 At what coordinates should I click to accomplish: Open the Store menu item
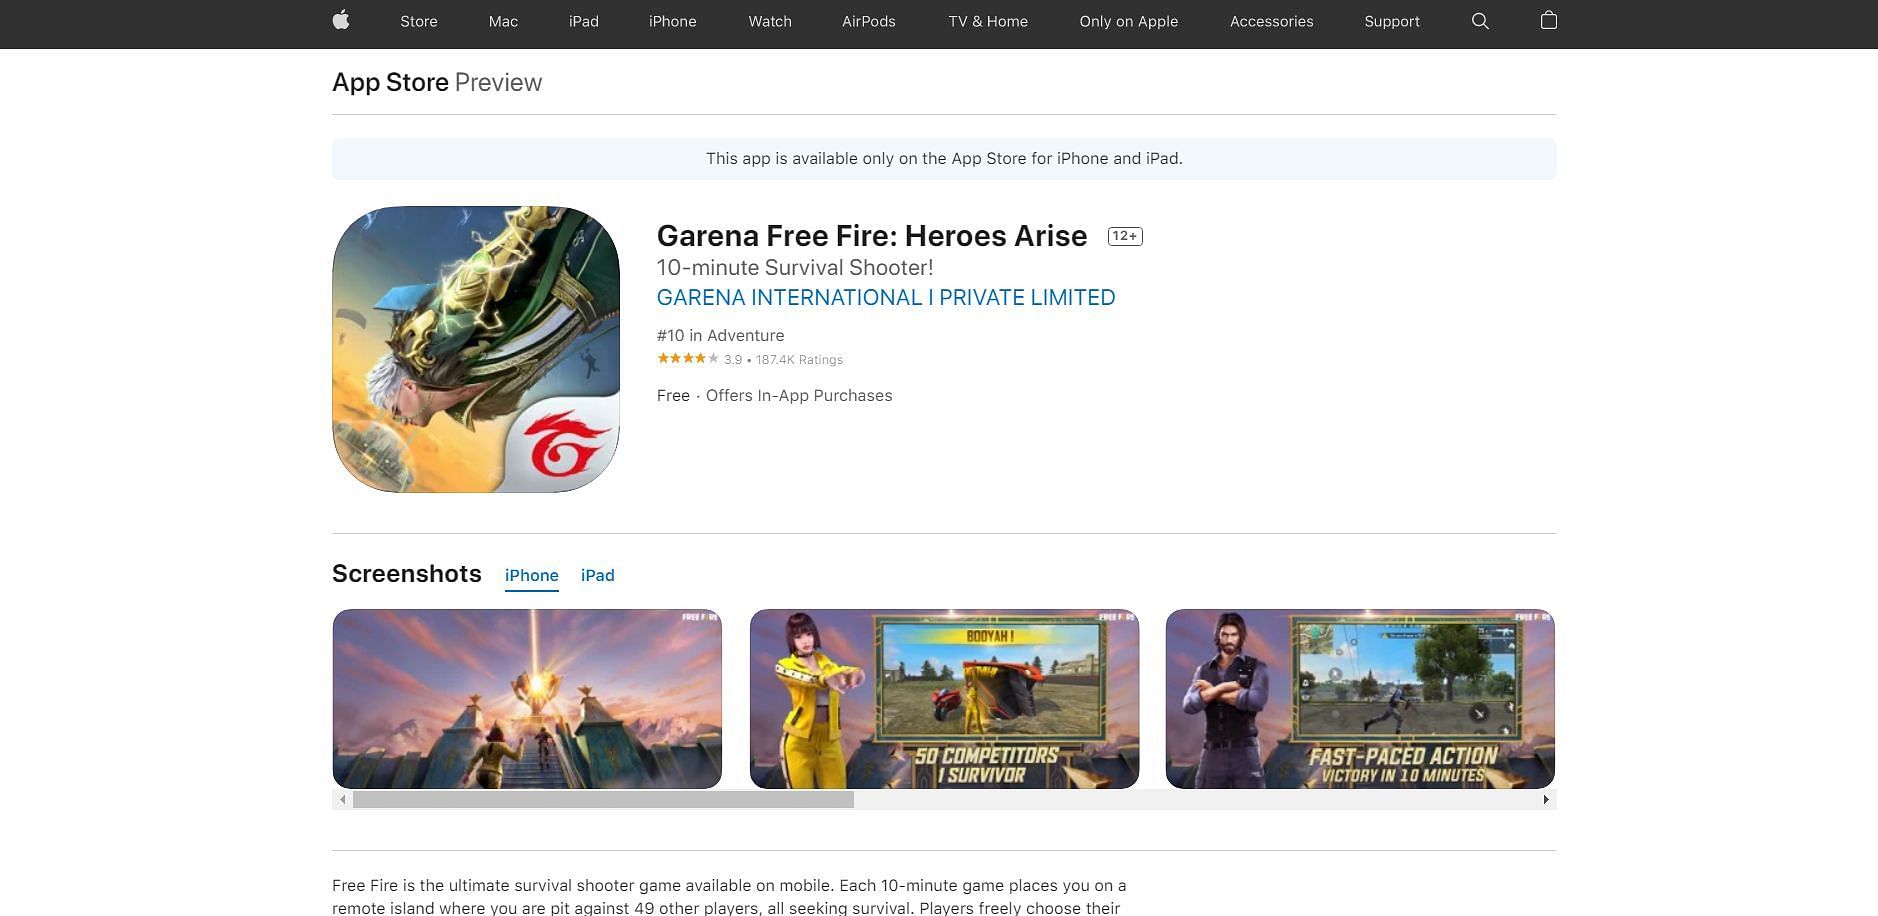pyautogui.click(x=418, y=21)
